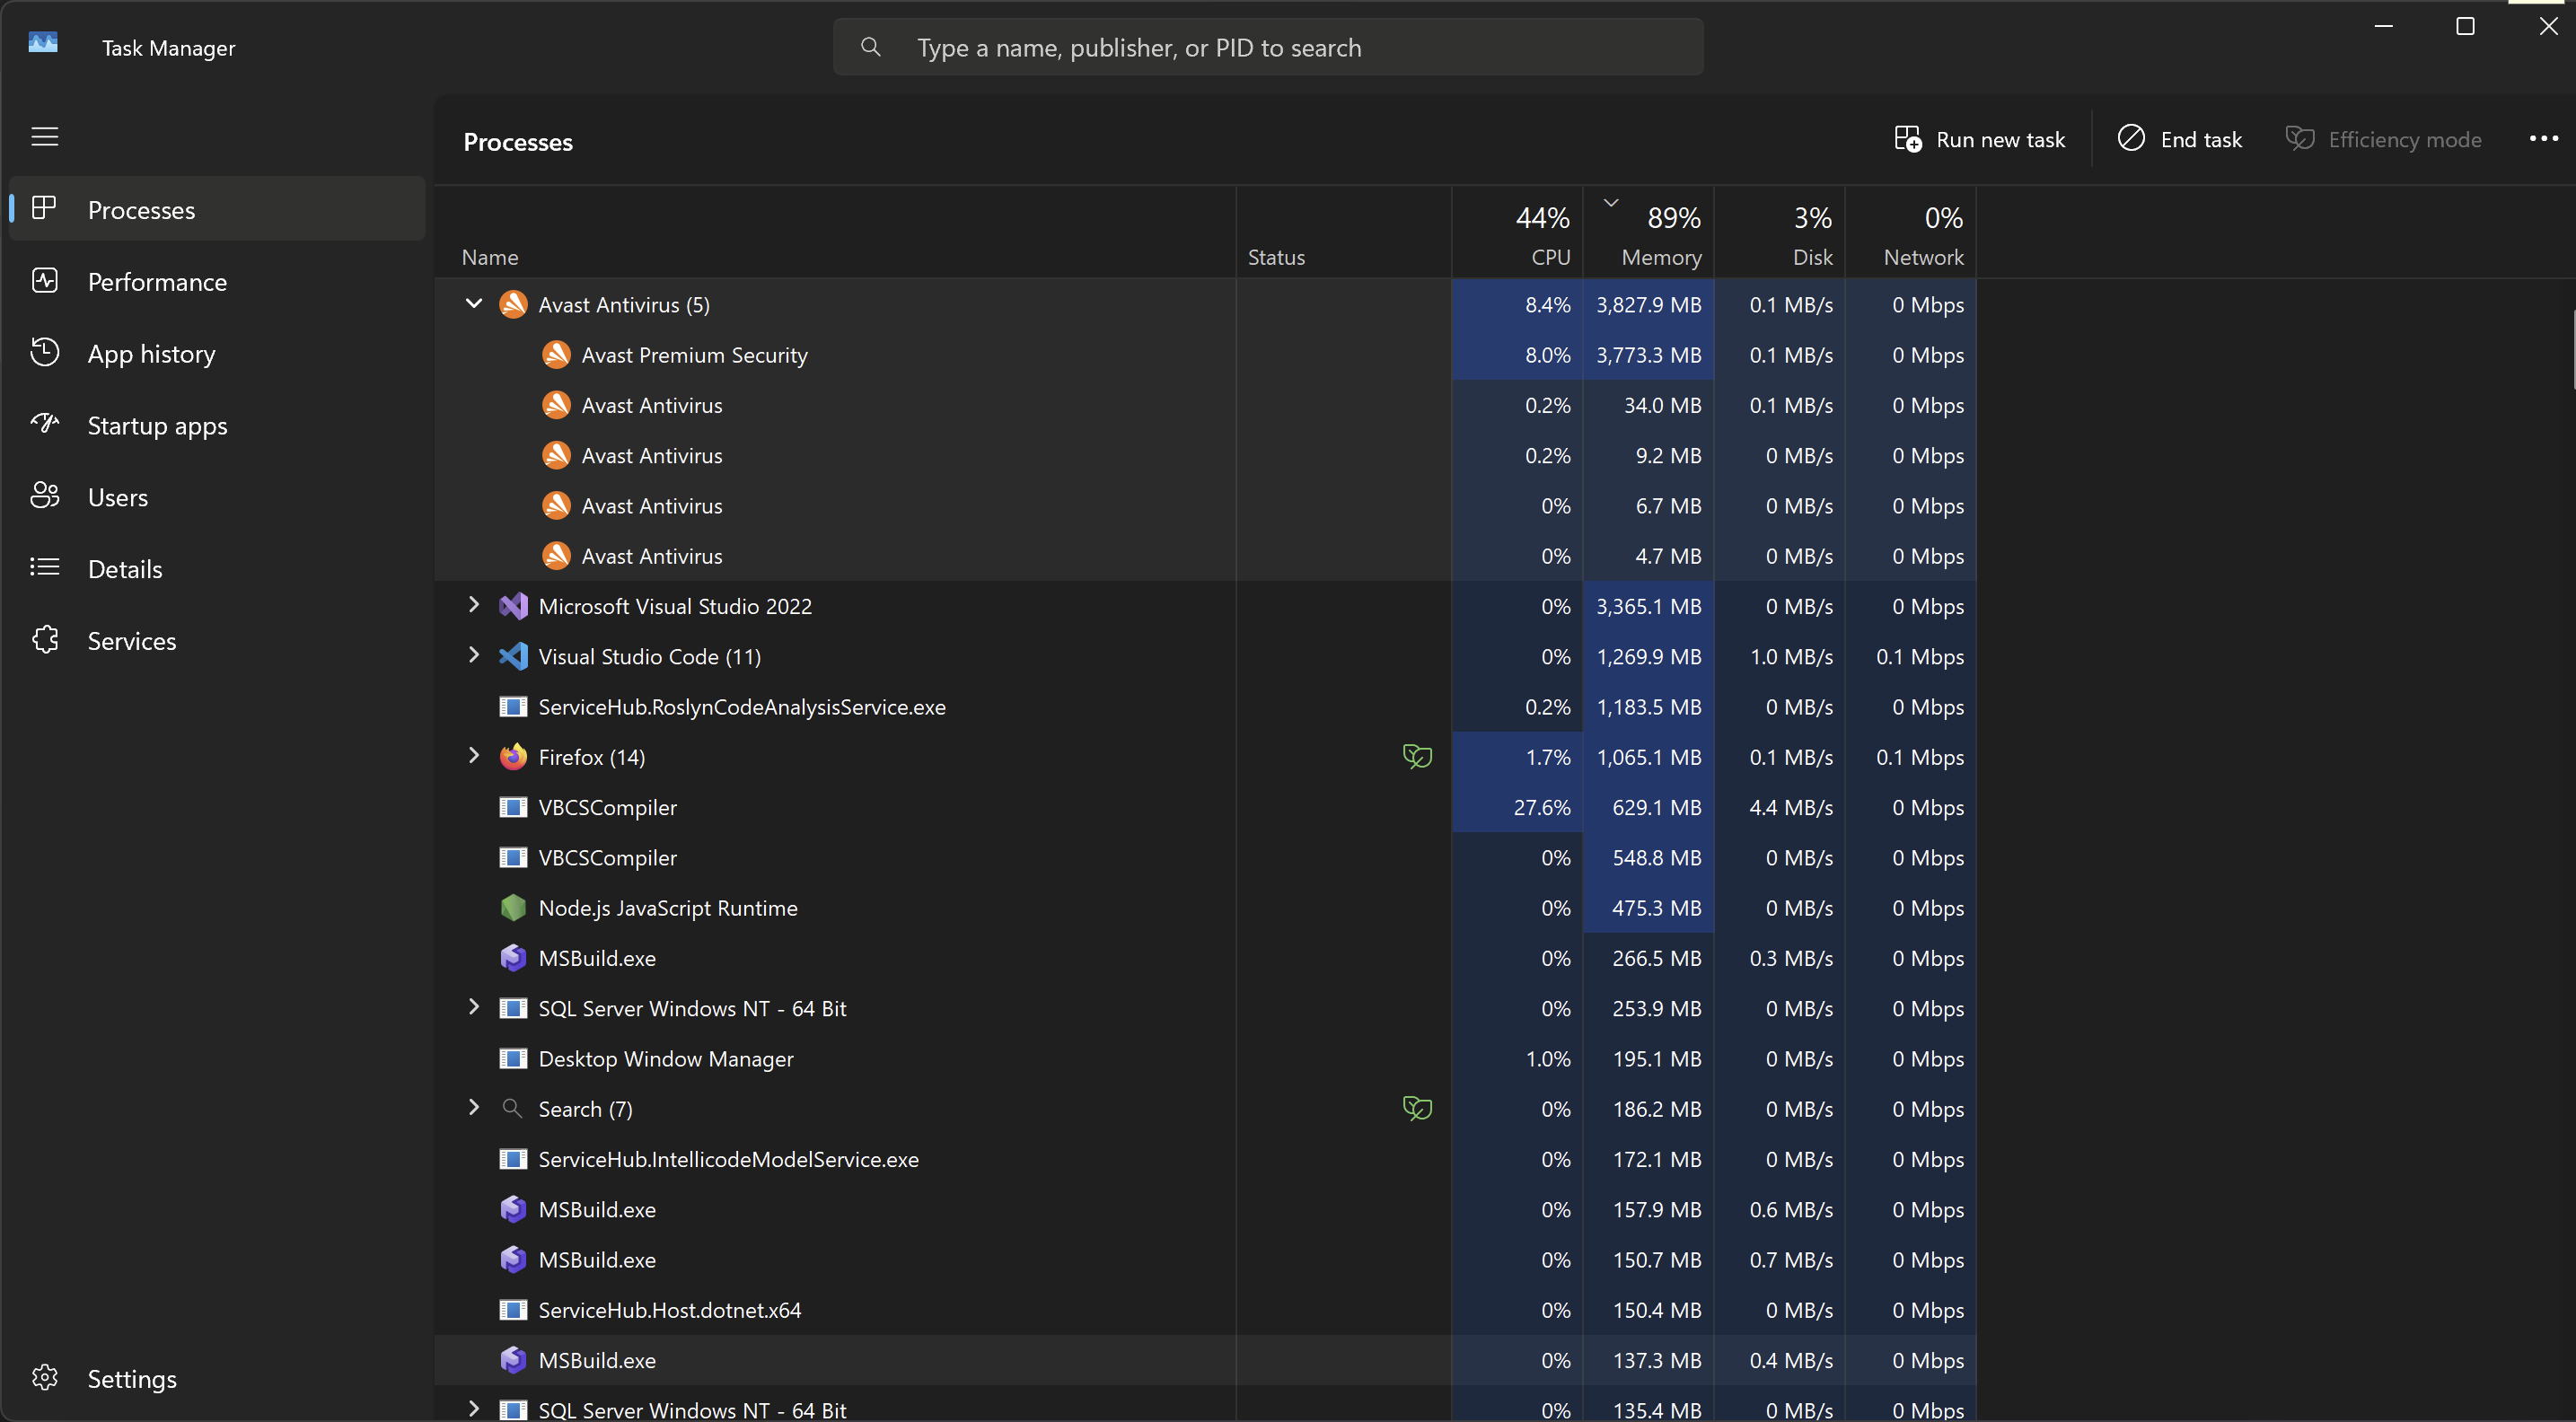
Task: Select the MSBuild.exe row using 137.3 MB
Action: click(1205, 1360)
